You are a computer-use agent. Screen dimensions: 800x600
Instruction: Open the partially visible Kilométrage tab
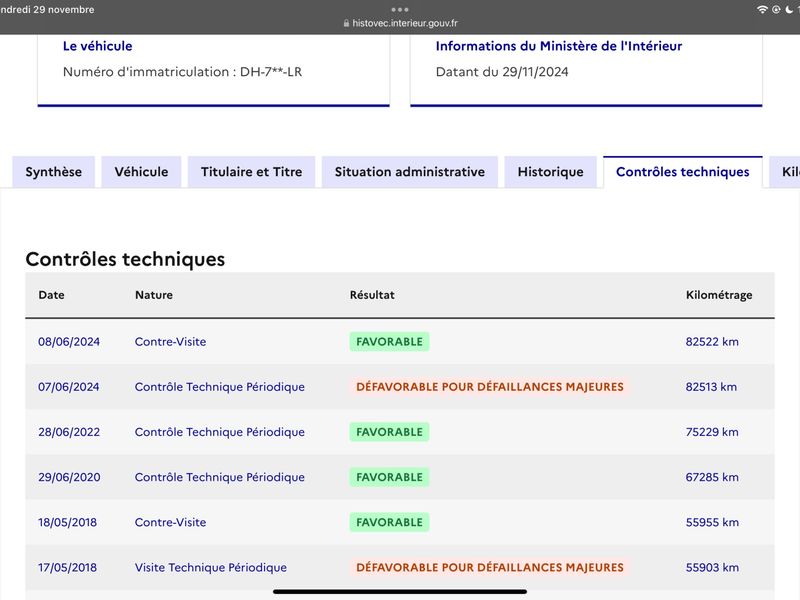(787, 172)
